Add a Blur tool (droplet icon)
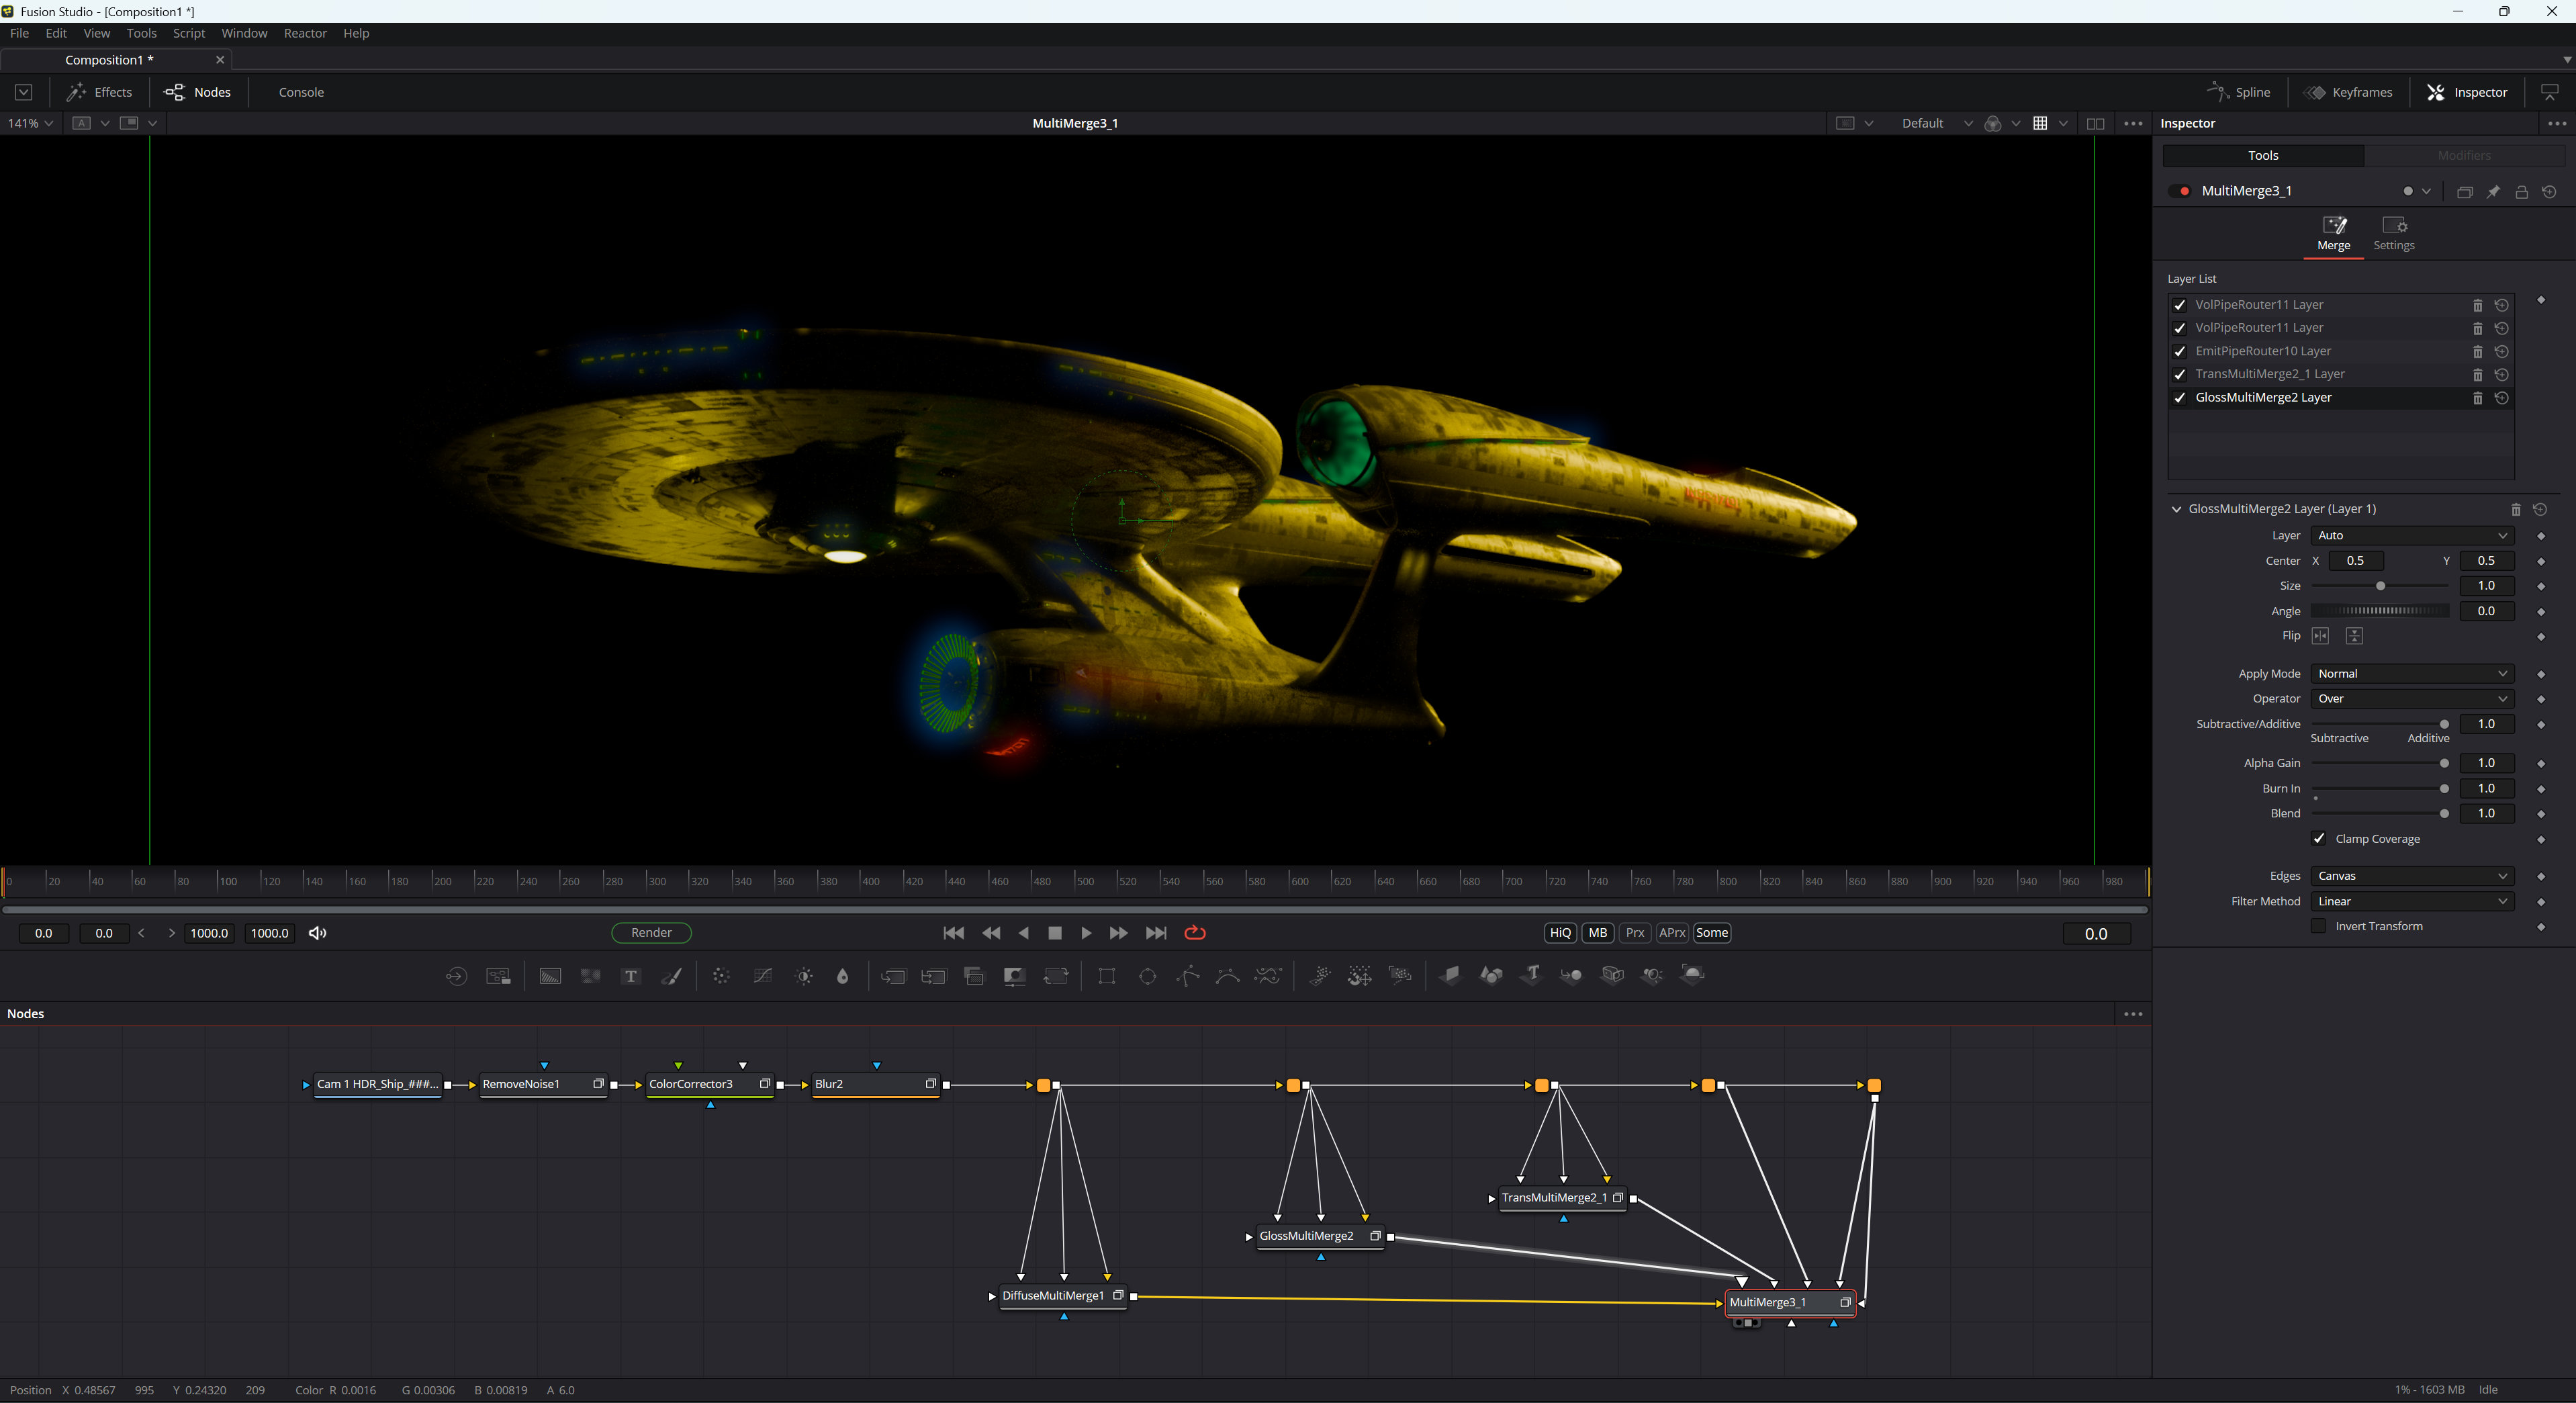This screenshot has width=2576, height=1403. click(x=843, y=976)
